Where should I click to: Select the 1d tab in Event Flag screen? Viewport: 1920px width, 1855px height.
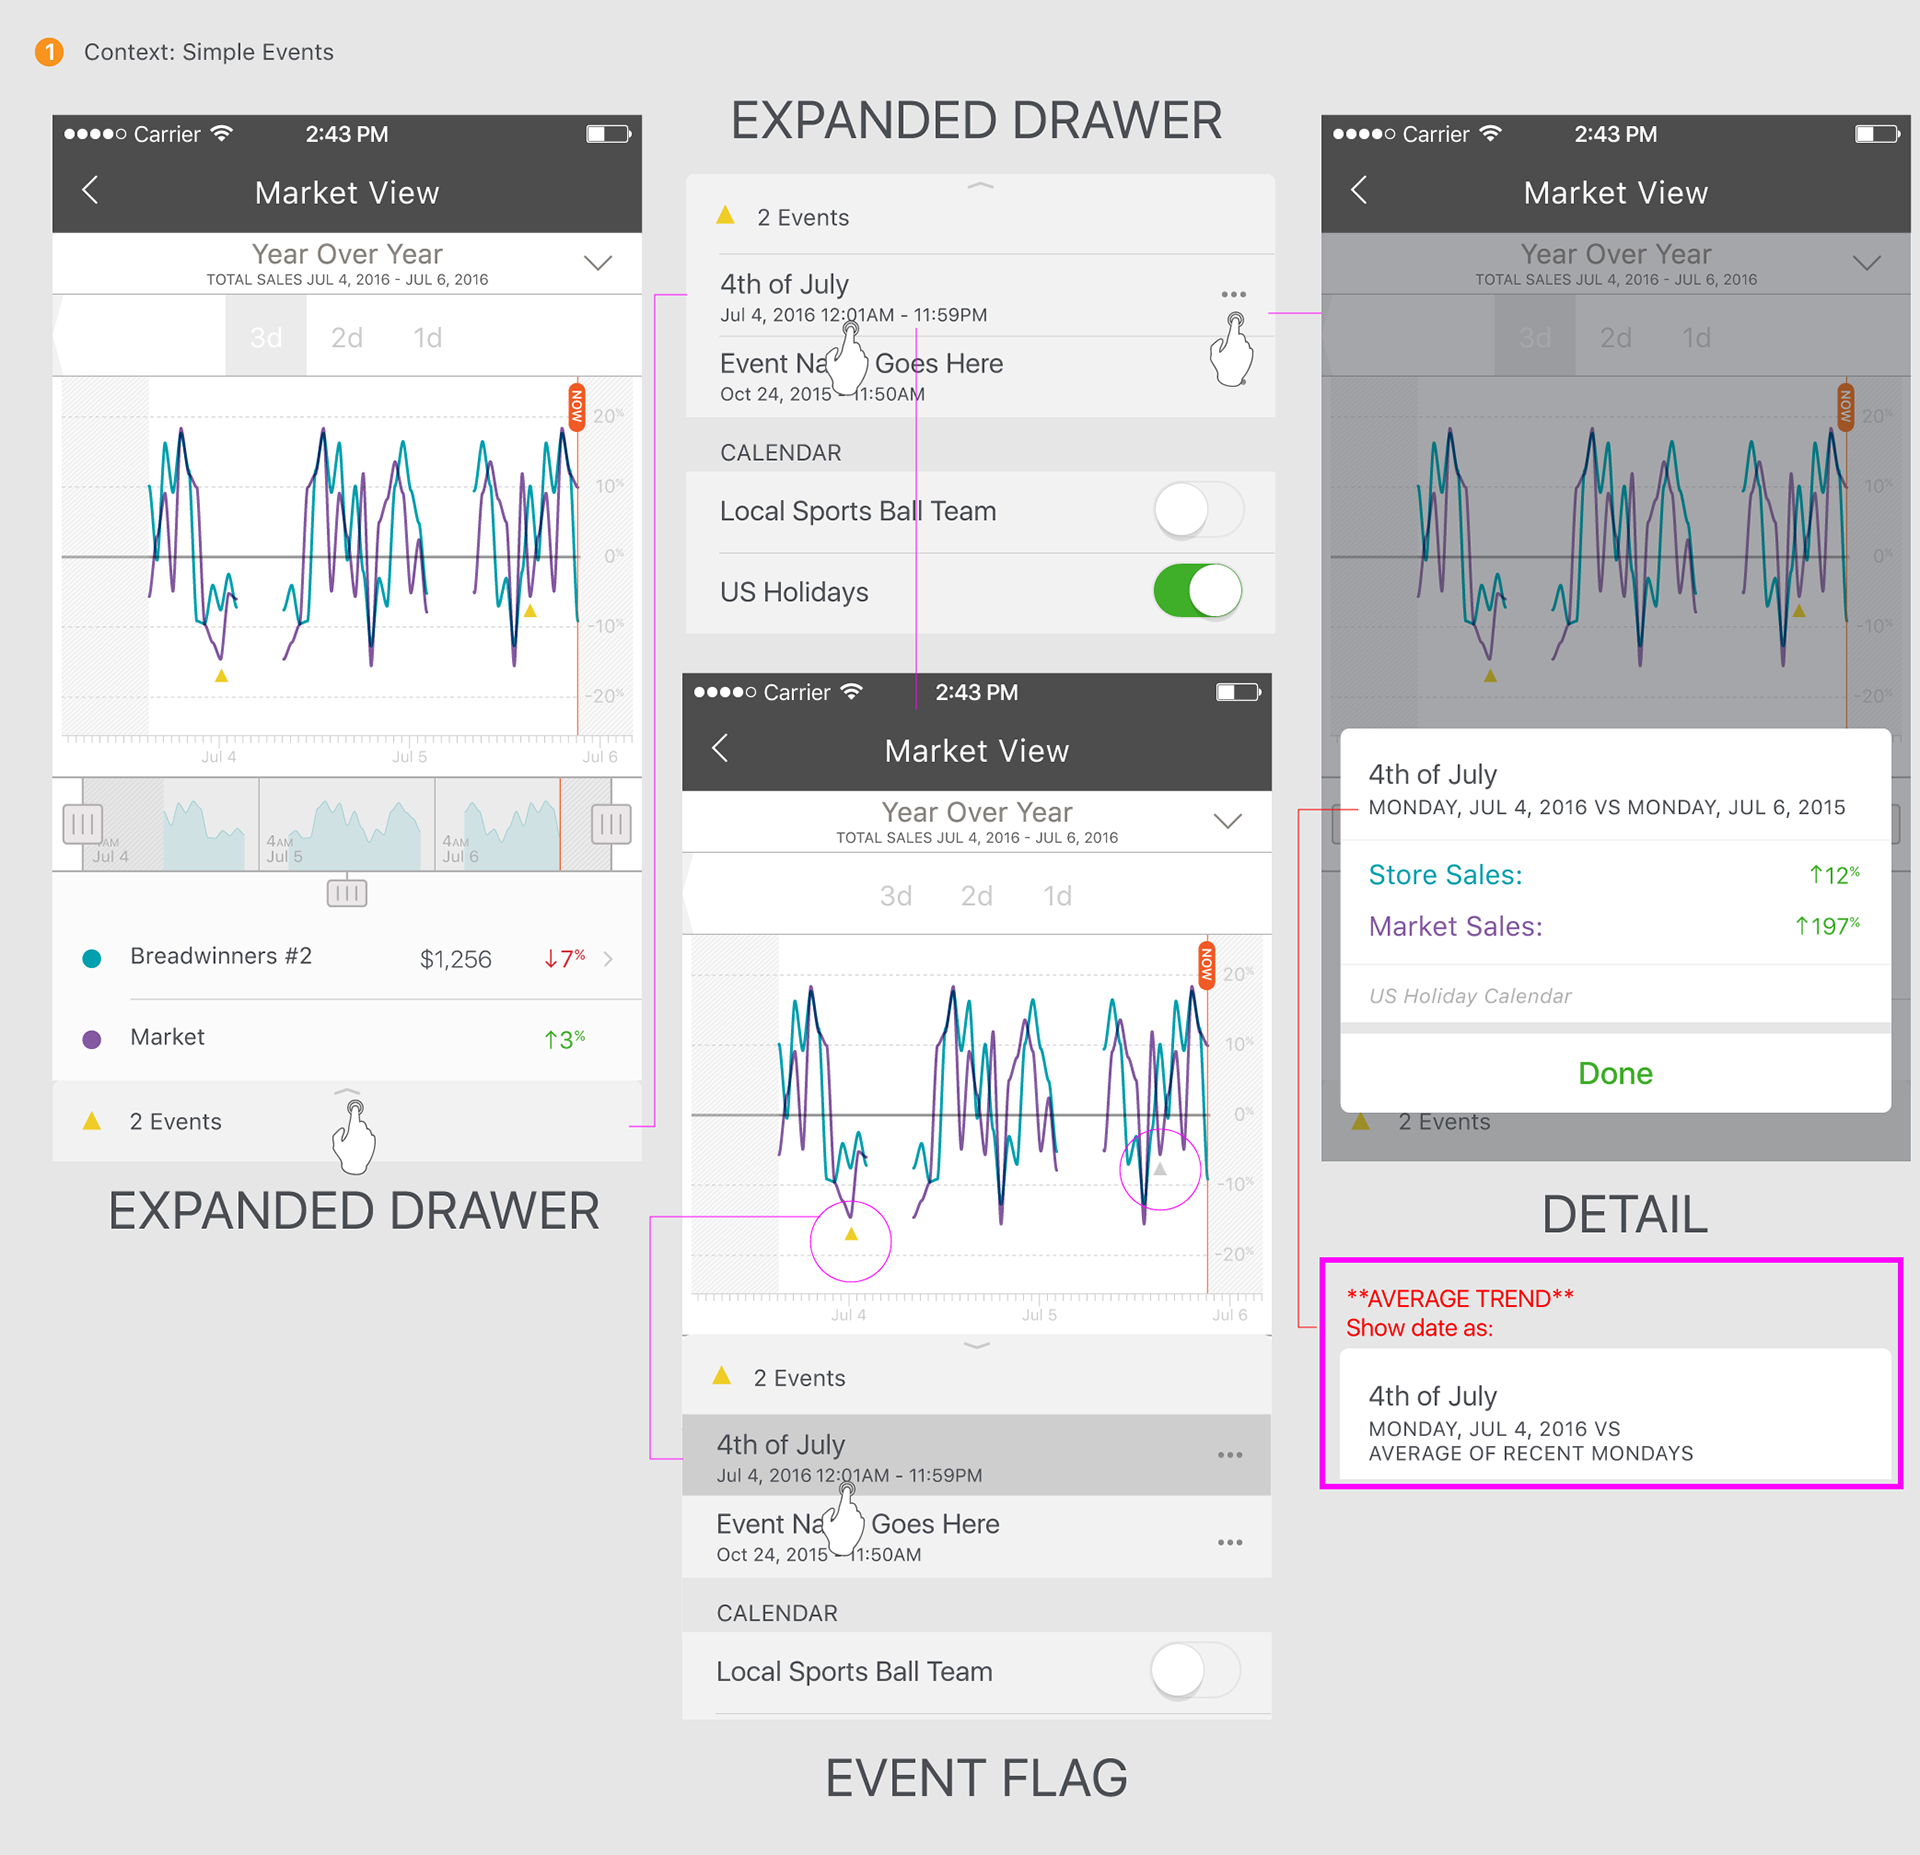click(1058, 895)
